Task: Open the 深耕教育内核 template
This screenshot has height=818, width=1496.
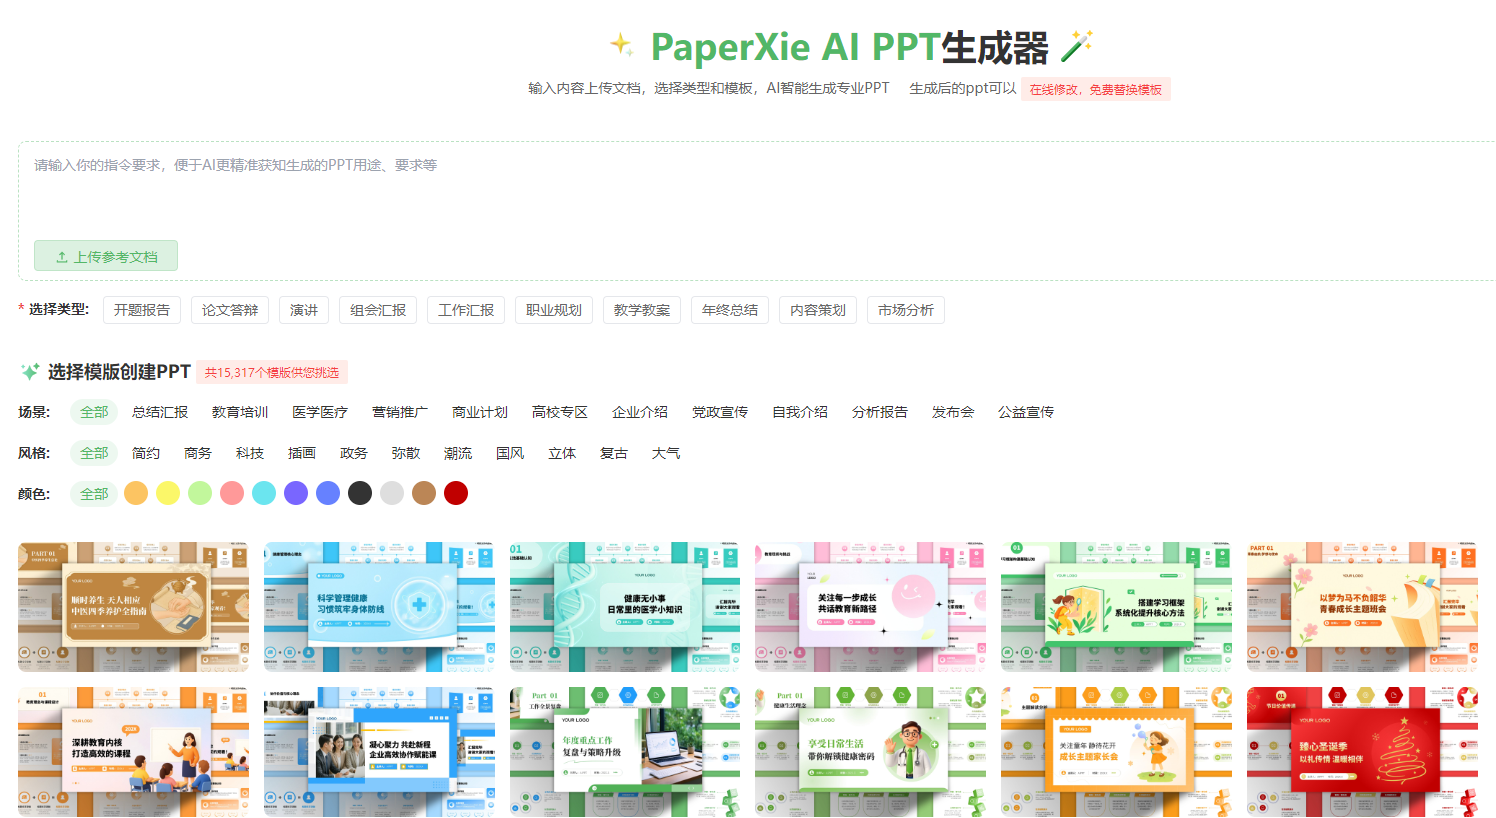Action: click(x=134, y=752)
